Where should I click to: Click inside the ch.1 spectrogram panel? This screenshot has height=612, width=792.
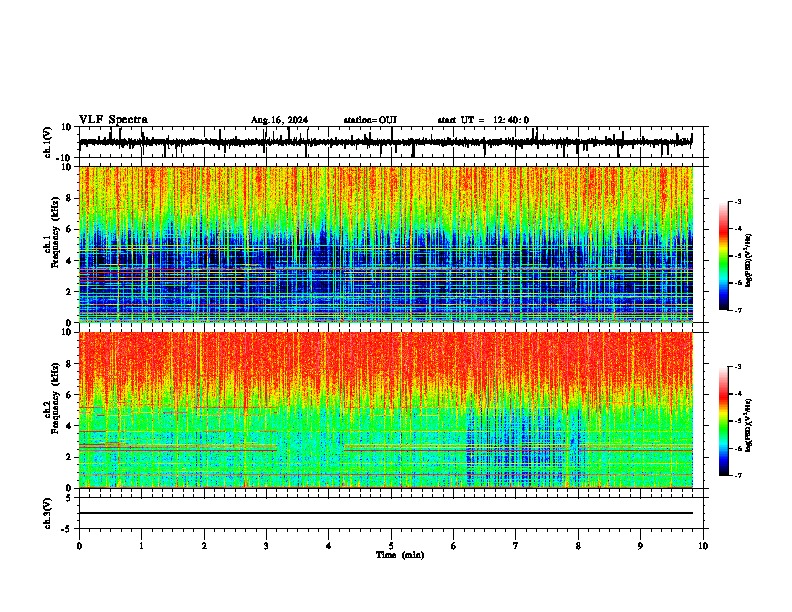pos(386,244)
